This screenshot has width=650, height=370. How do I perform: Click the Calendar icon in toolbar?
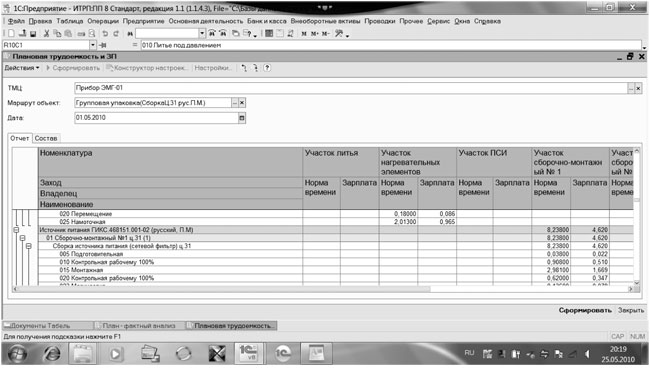click(x=280, y=34)
